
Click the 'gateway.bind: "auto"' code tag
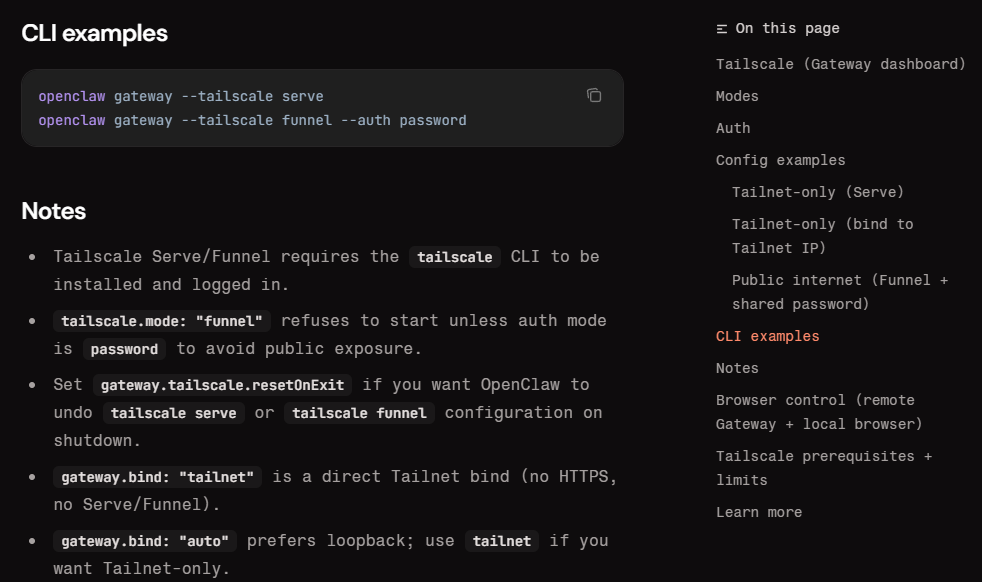(145, 541)
